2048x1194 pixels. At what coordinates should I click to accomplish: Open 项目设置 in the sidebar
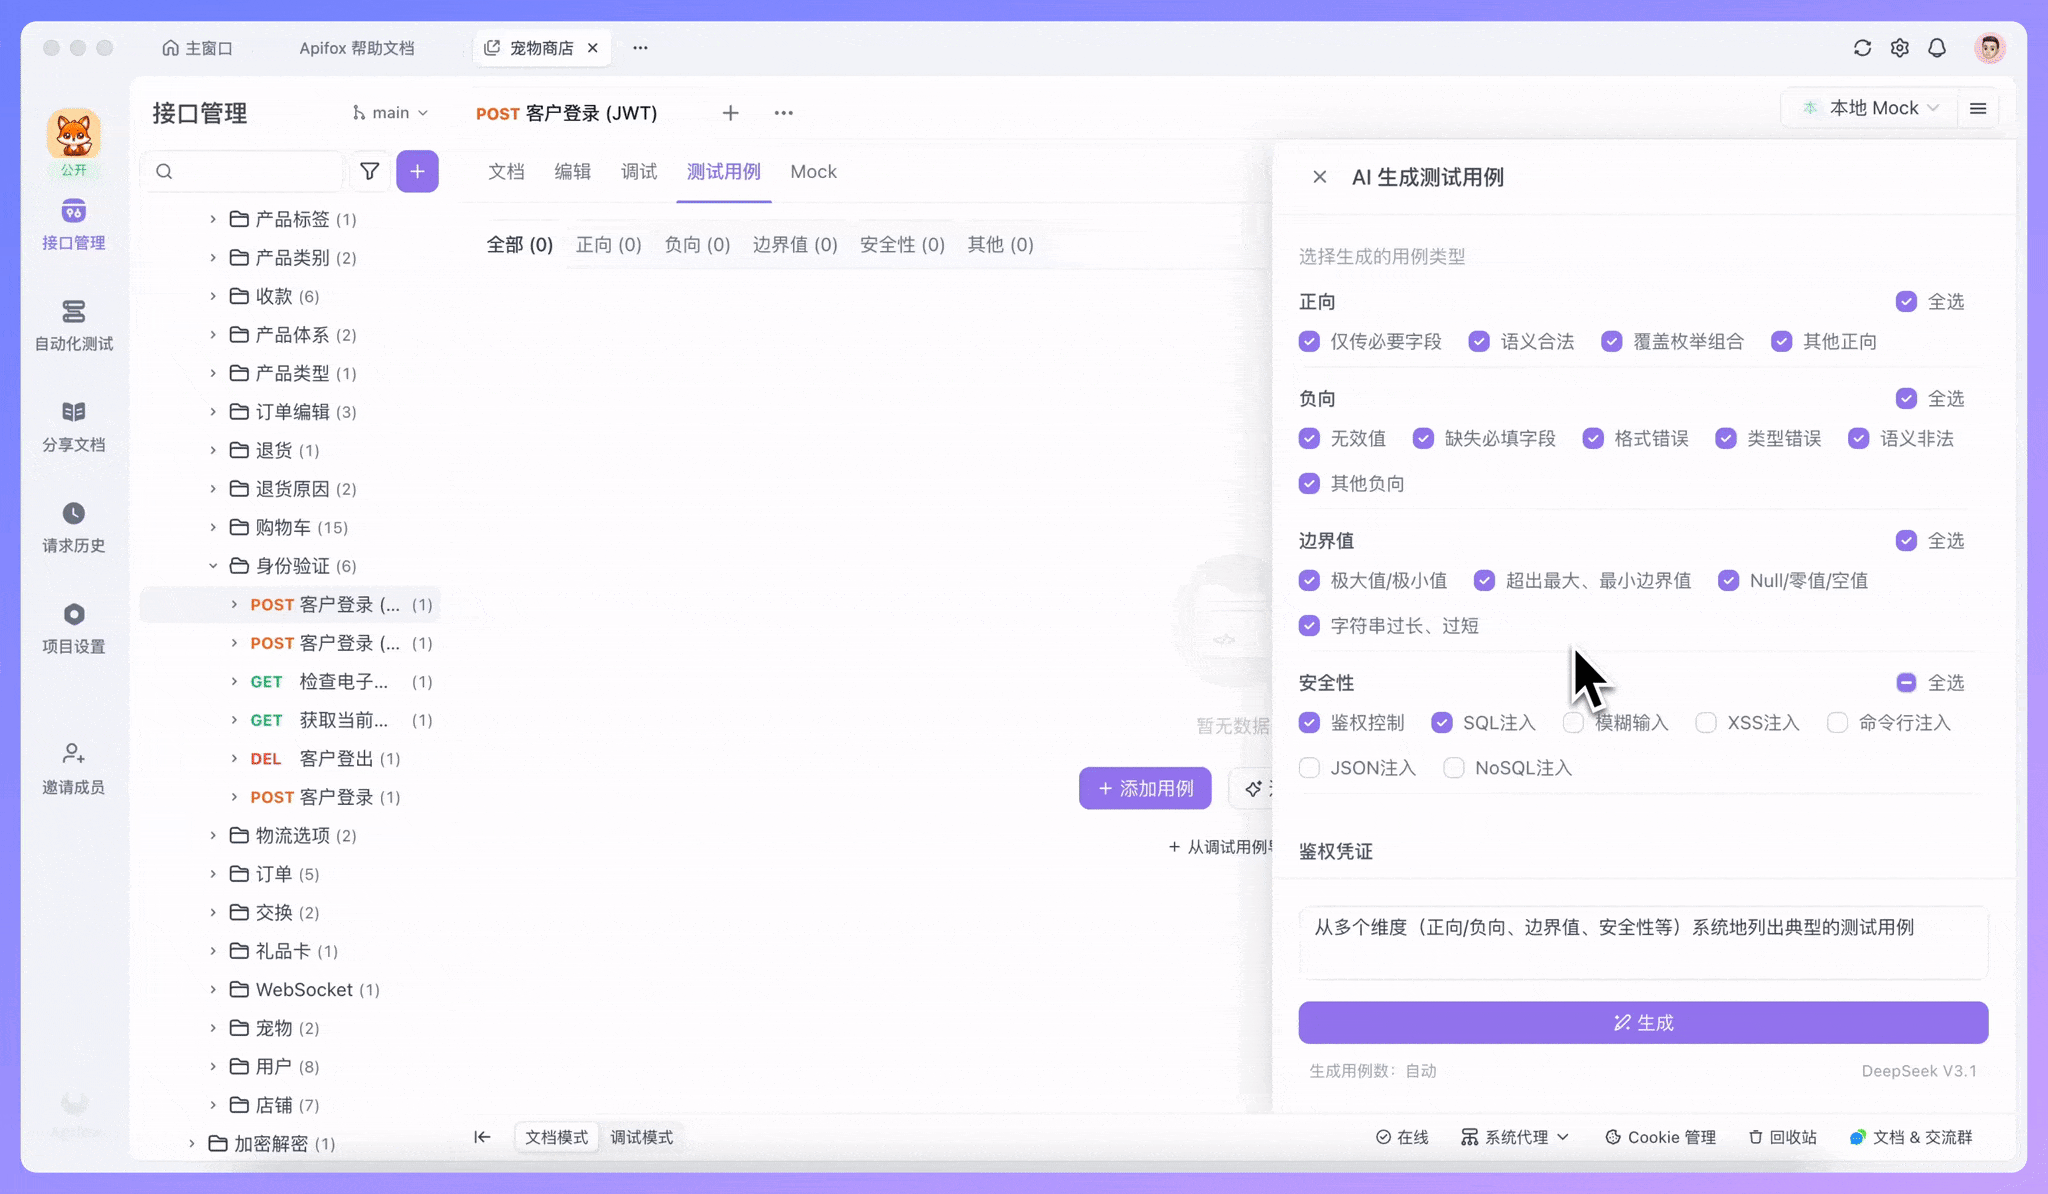pos(73,626)
